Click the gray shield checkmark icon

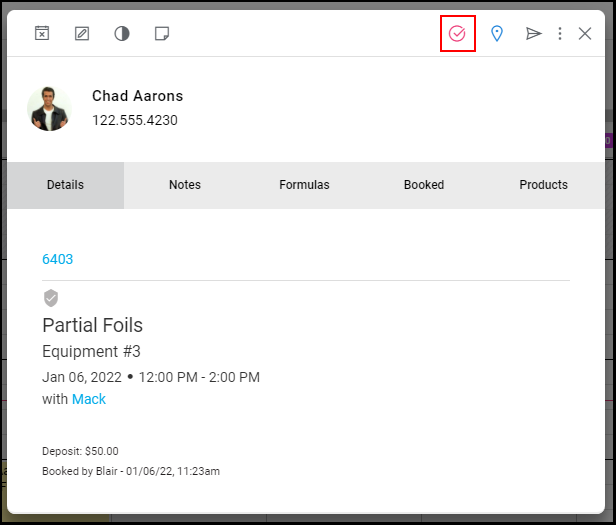(x=51, y=298)
